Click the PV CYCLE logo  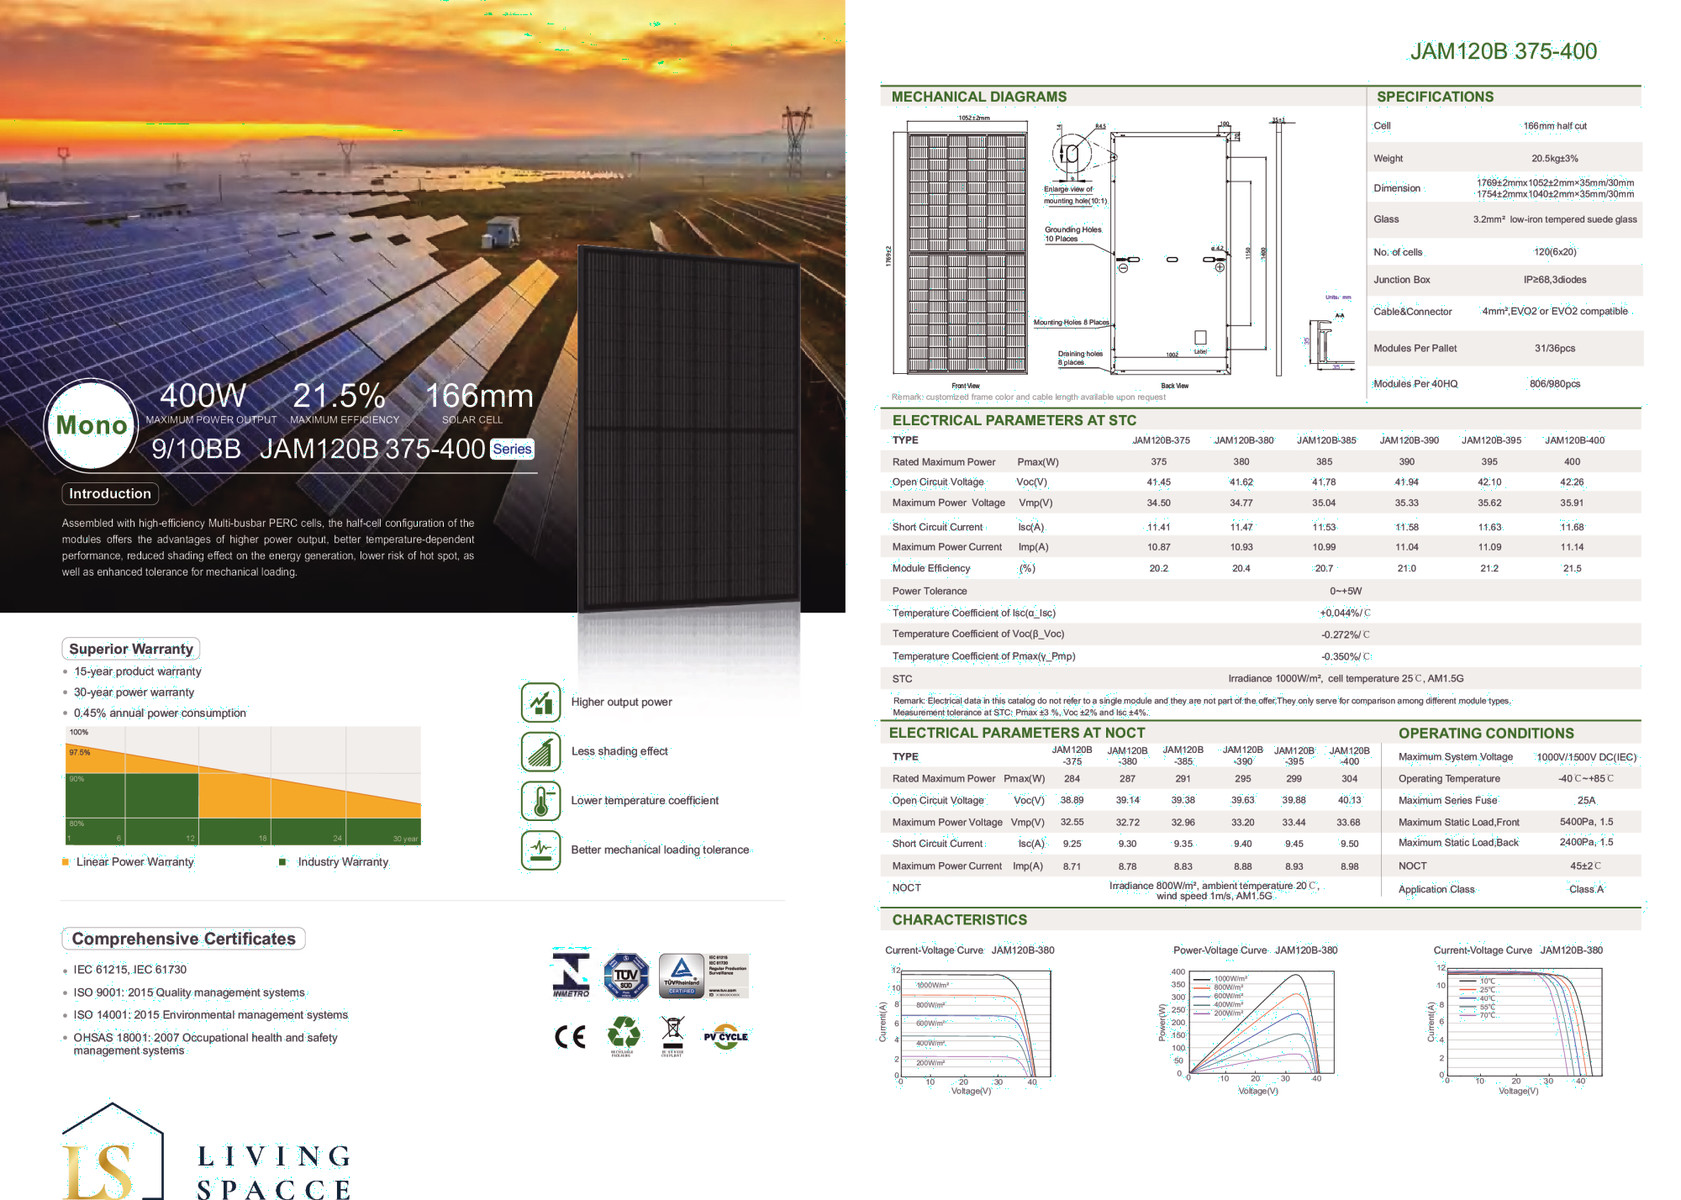pos(726,1037)
